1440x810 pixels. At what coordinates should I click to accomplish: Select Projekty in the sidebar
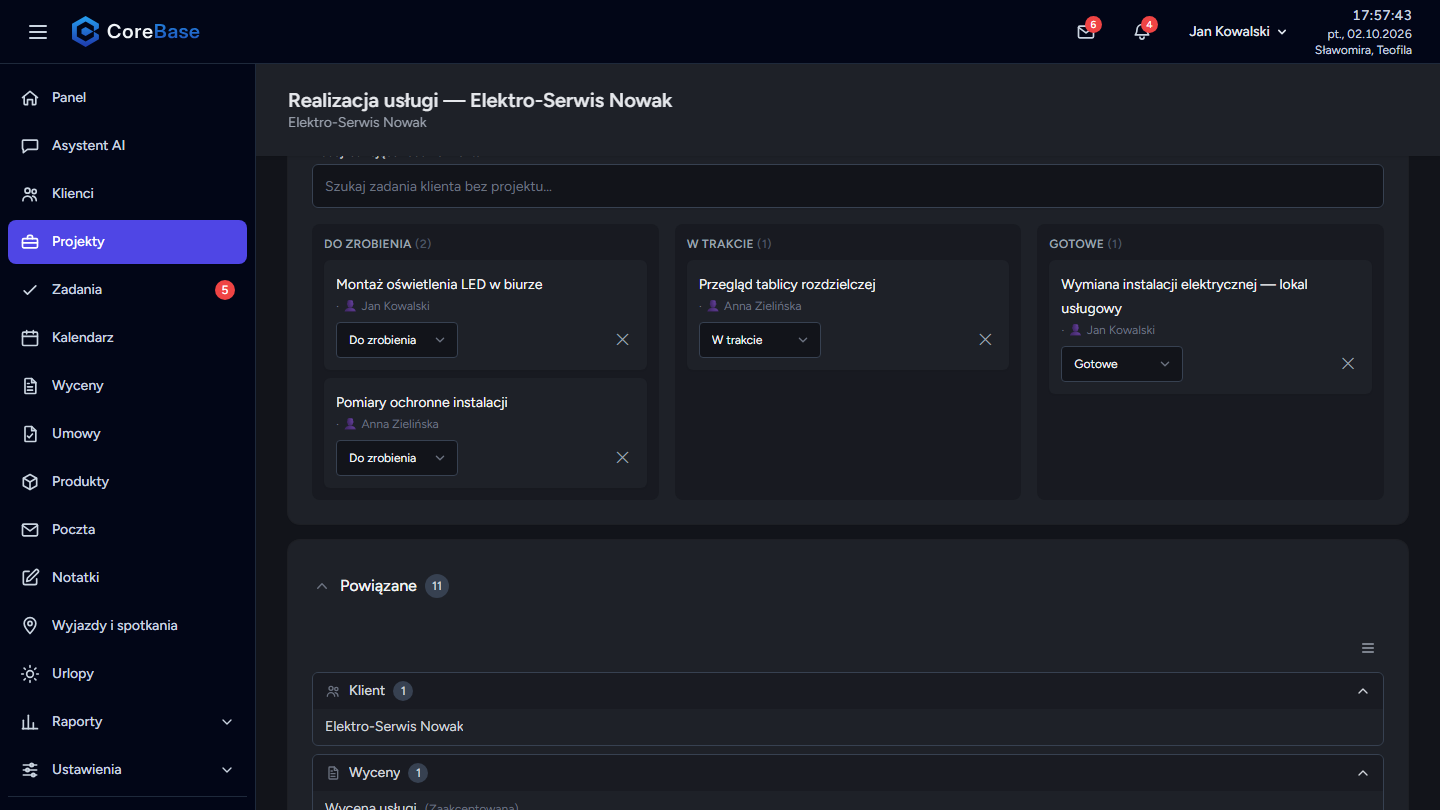coord(127,241)
